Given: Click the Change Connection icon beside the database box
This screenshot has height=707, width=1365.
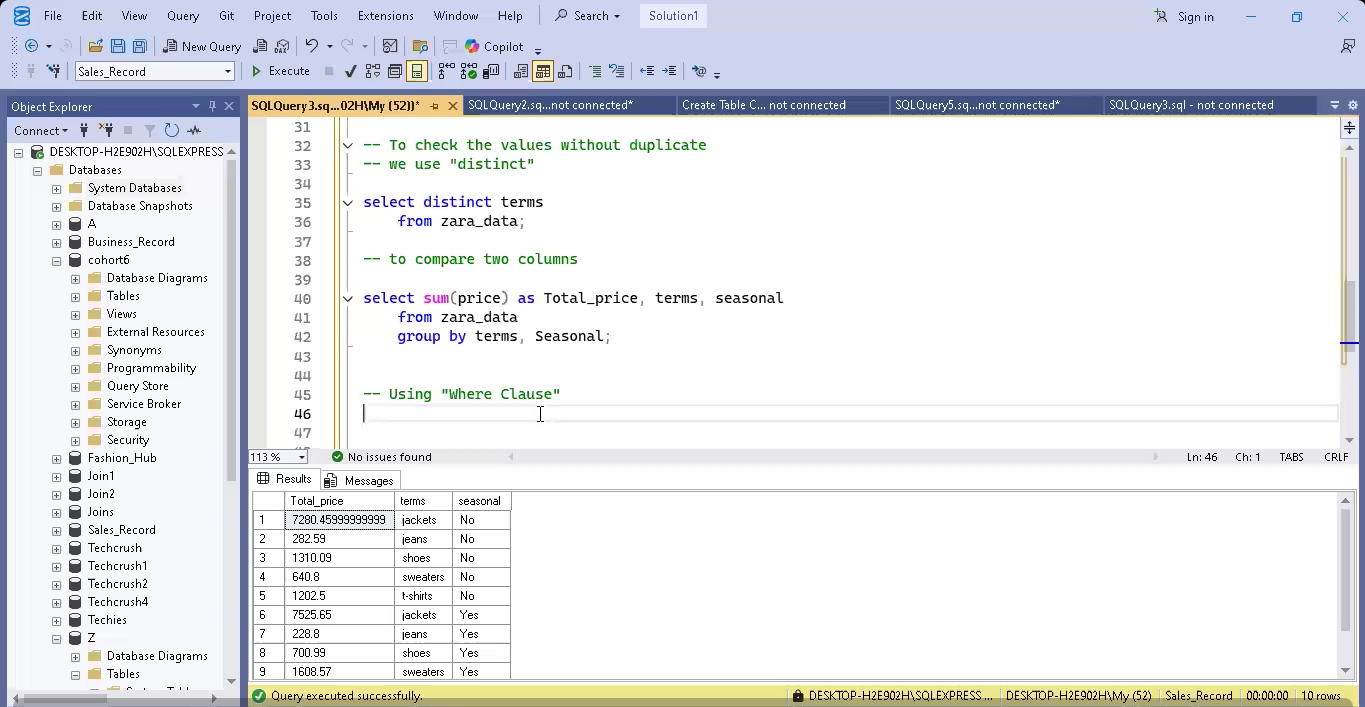Looking at the screenshot, I should [x=53, y=71].
